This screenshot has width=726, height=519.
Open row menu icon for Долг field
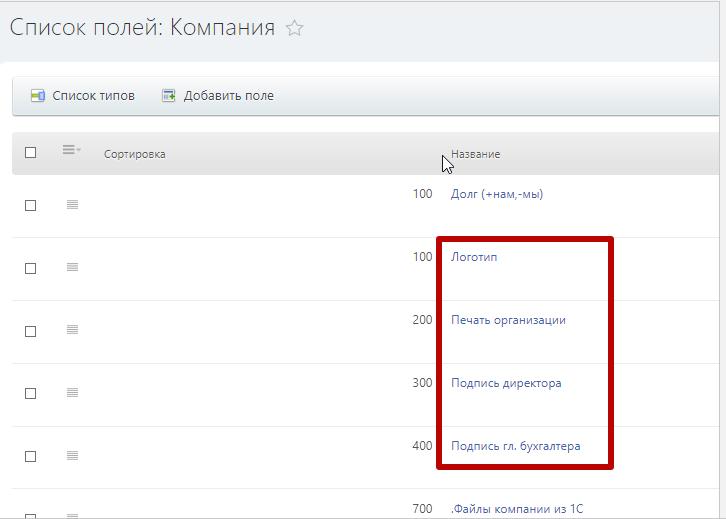click(72, 205)
